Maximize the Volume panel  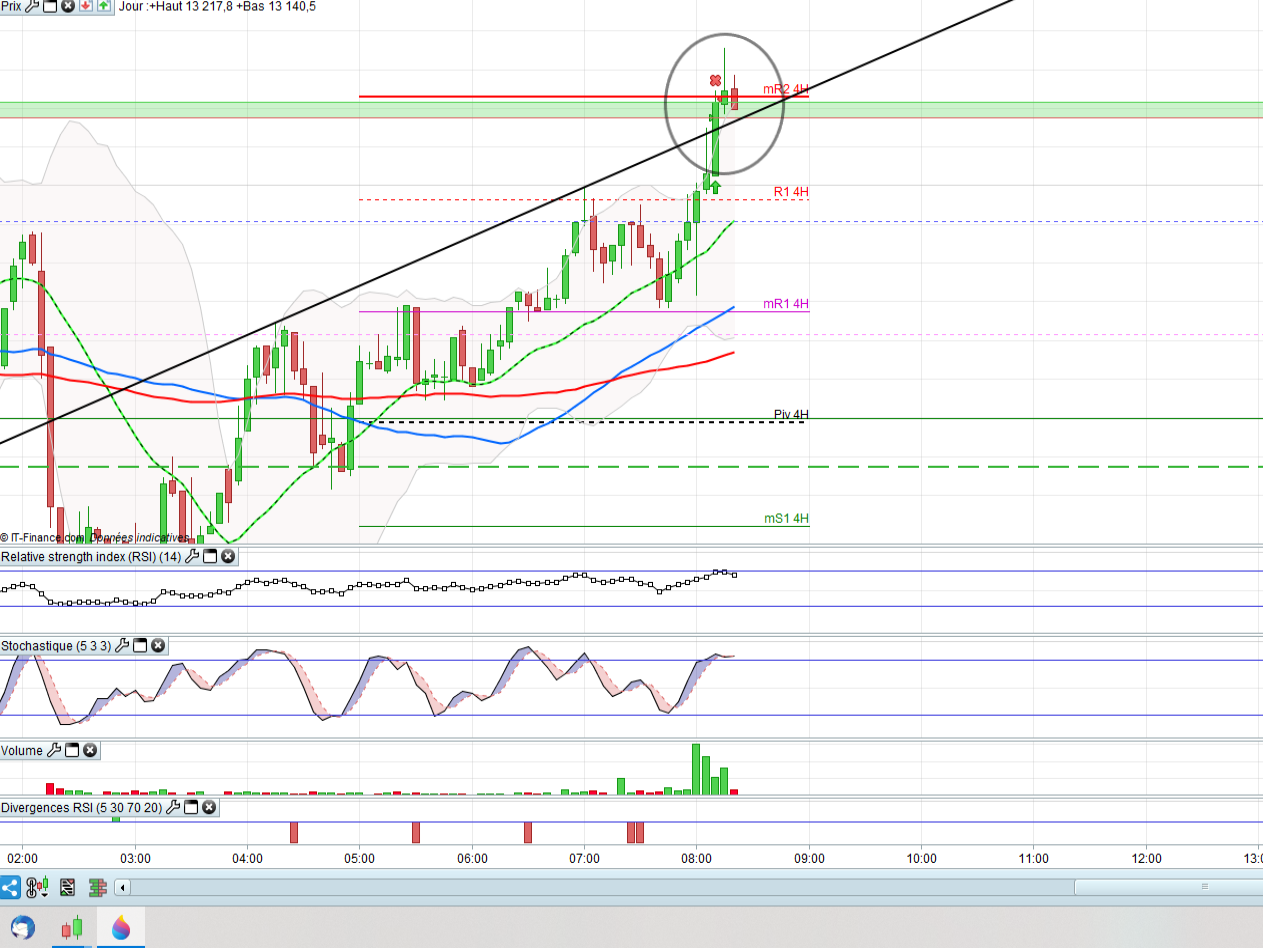(x=73, y=750)
